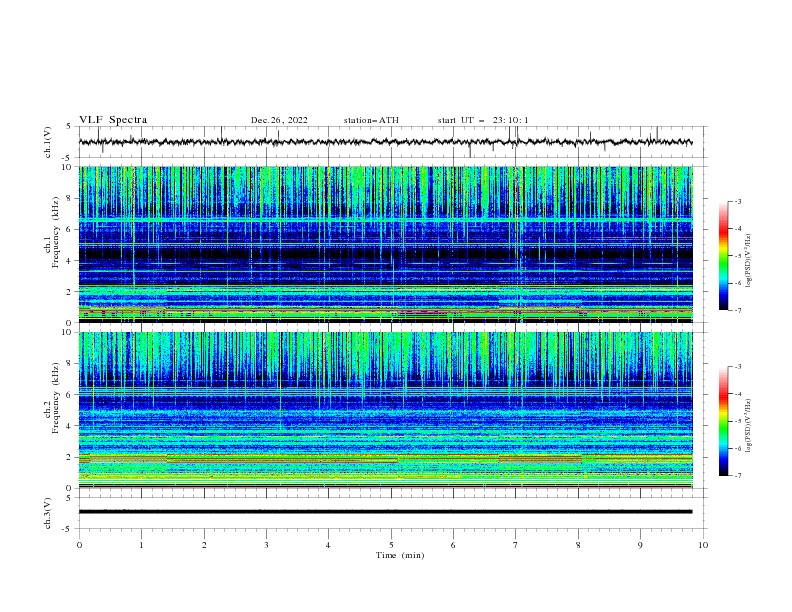Click the "Time (min)" axis label

point(400,555)
